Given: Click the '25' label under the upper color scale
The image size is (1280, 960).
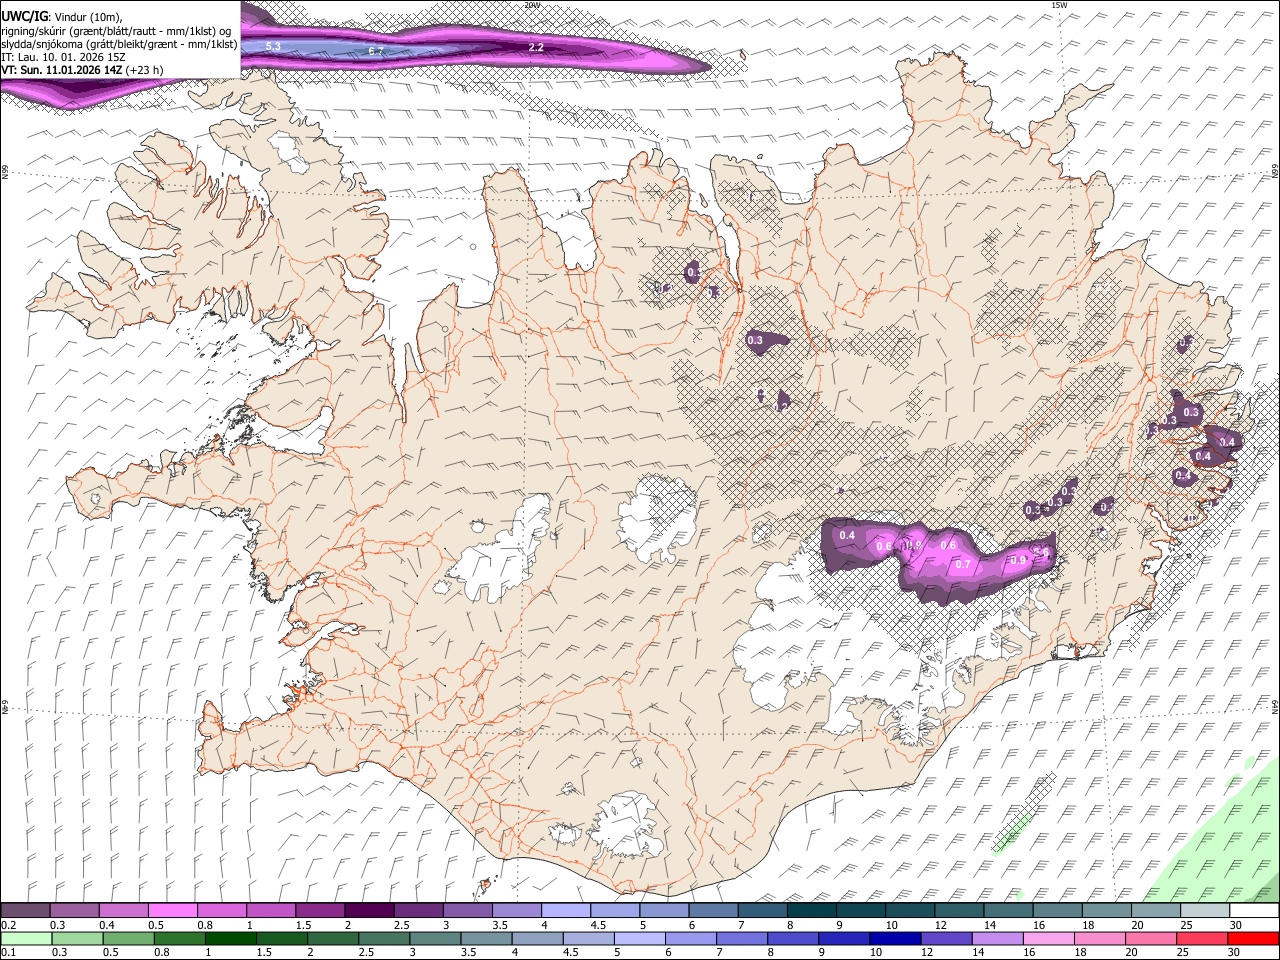Looking at the screenshot, I should pos(1187,925).
